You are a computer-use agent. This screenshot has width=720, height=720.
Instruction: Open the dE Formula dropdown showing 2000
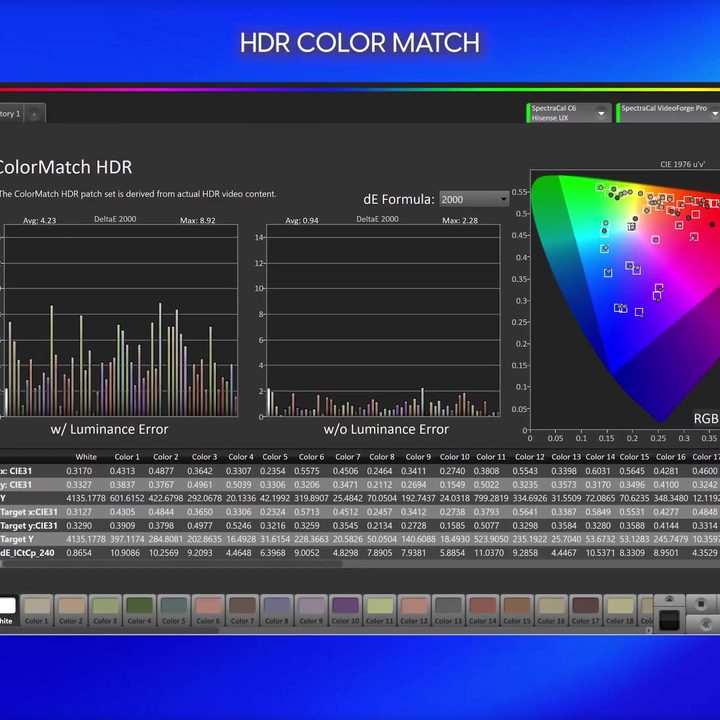[474, 199]
